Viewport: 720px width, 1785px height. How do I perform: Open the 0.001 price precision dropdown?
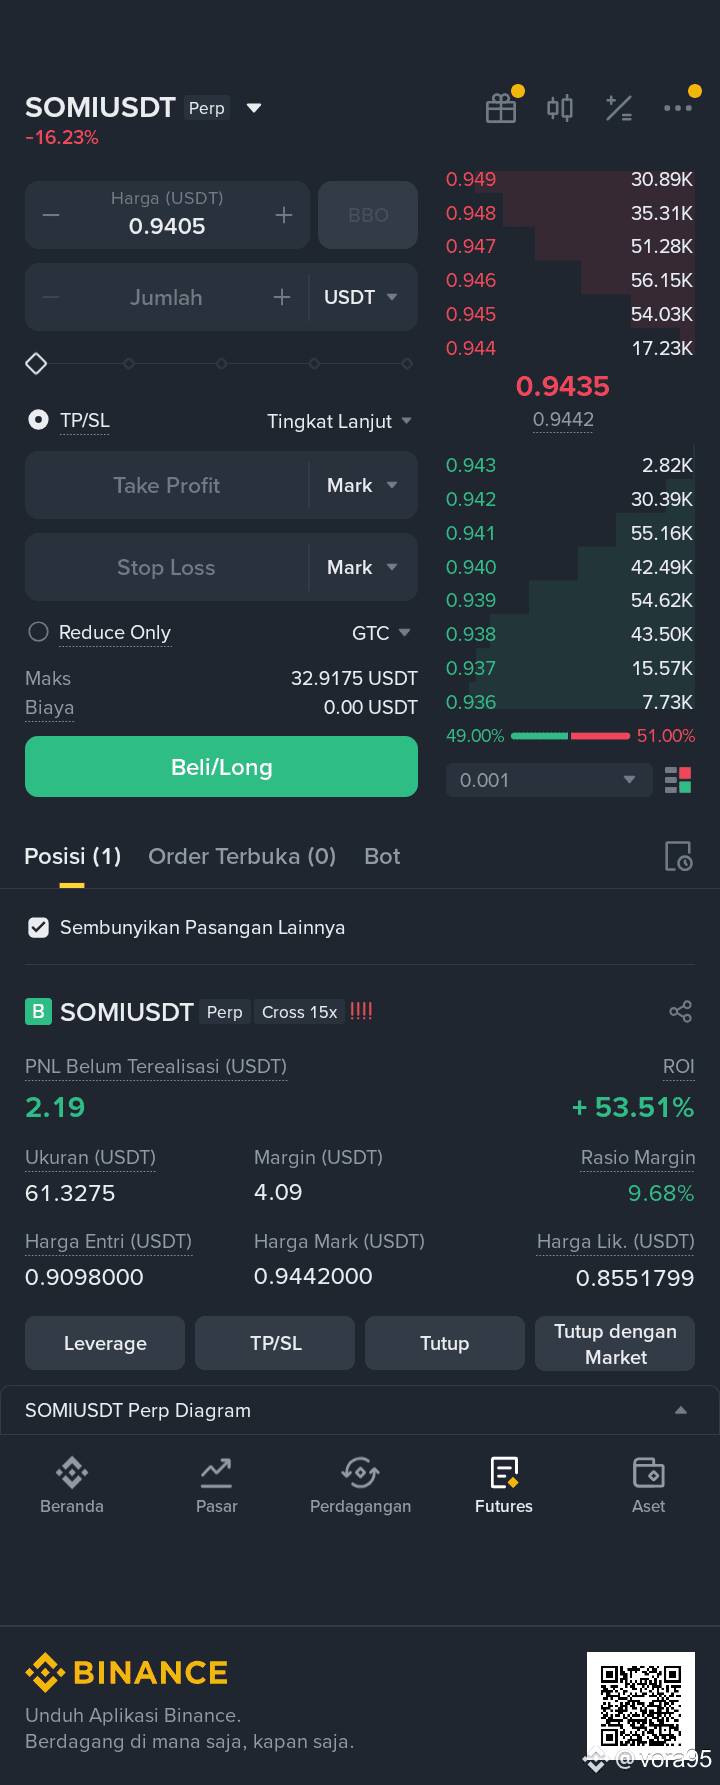point(548,780)
